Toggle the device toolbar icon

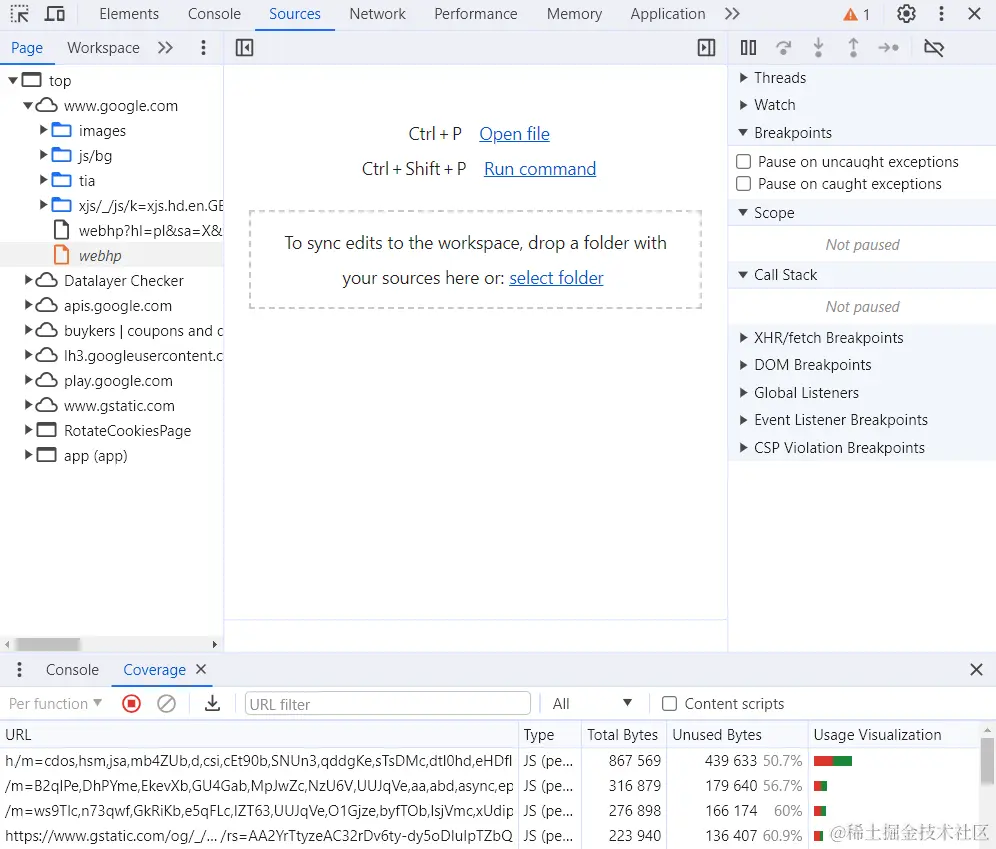point(55,14)
